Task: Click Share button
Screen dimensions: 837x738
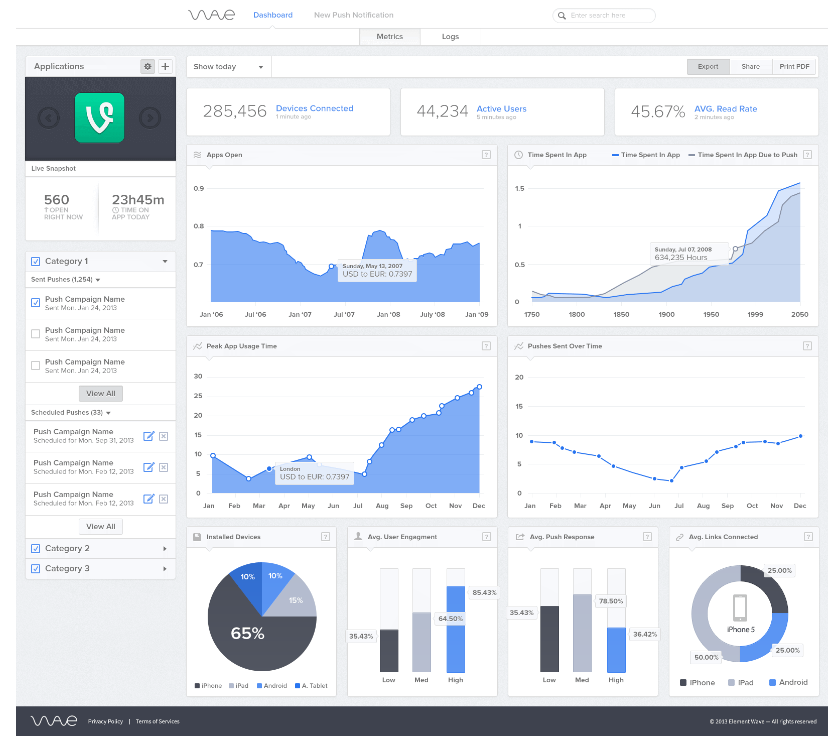Action: click(751, 67)
